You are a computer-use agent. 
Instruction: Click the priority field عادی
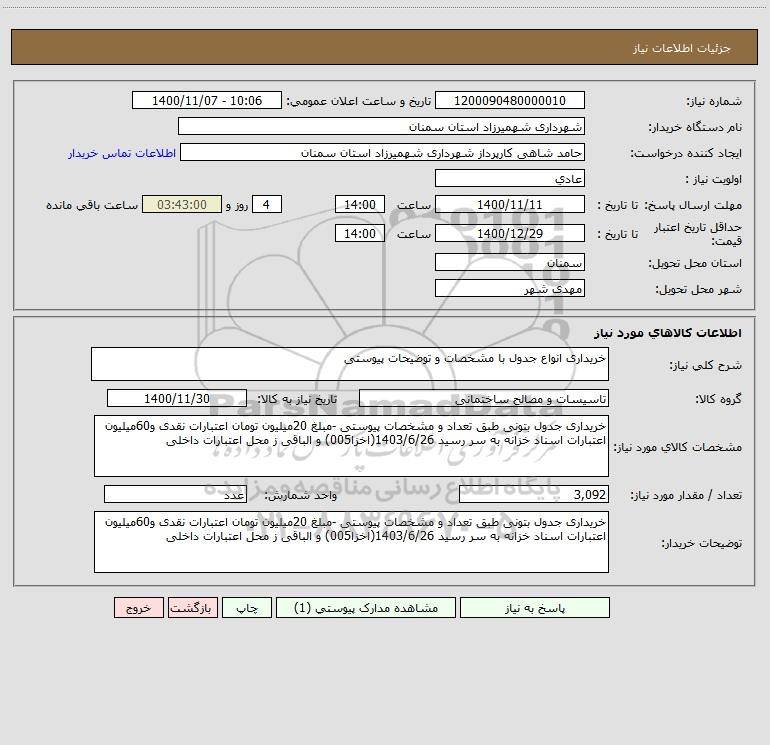[510, 178]
